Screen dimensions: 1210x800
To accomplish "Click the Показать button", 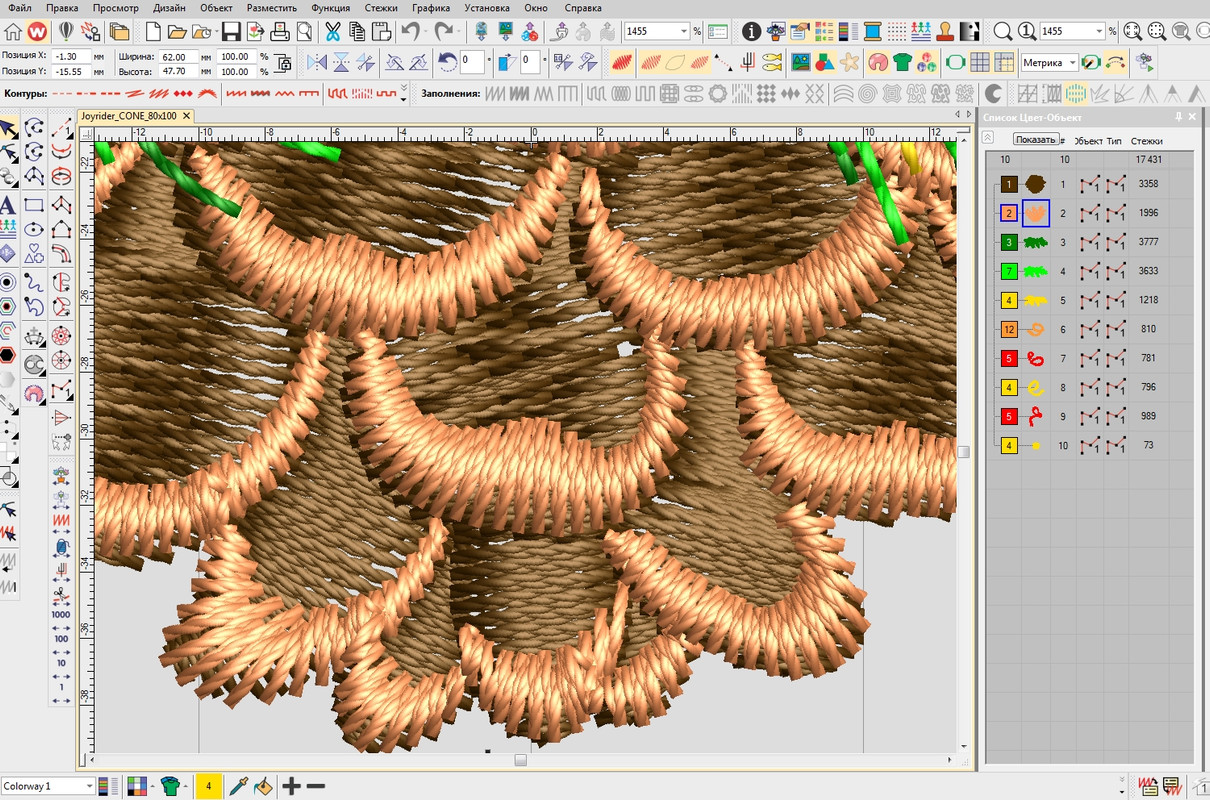I will pos(1034,139).
